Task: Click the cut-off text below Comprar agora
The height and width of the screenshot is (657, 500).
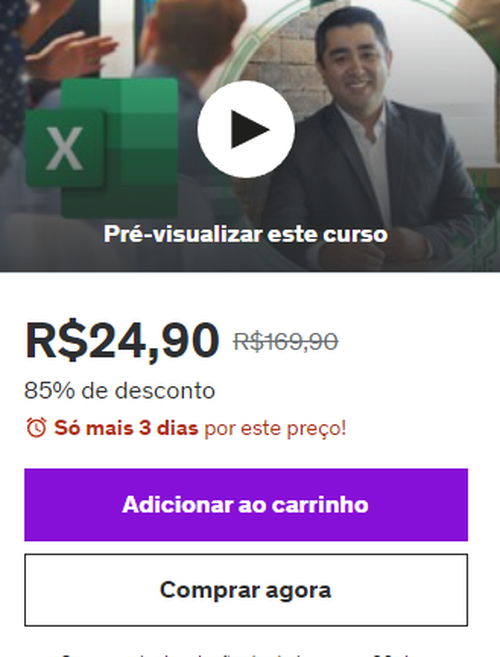Action: click(x=246, y=654)
